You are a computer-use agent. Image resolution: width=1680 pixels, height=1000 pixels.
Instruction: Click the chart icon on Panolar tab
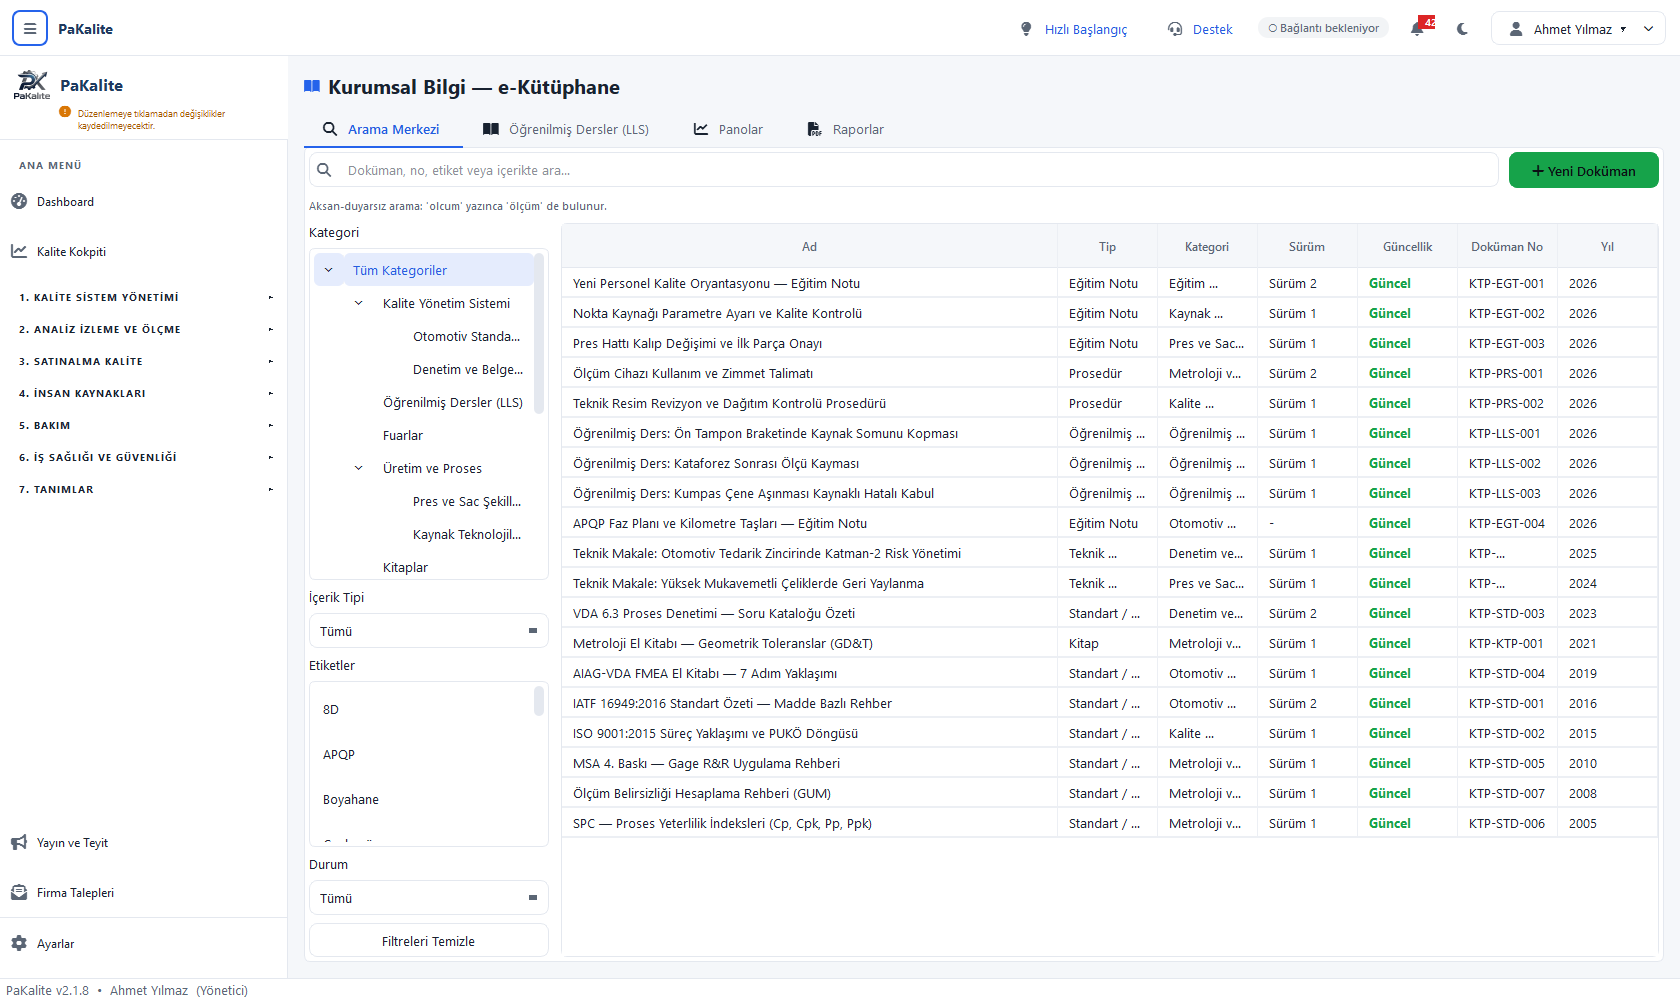coord(701,129)
